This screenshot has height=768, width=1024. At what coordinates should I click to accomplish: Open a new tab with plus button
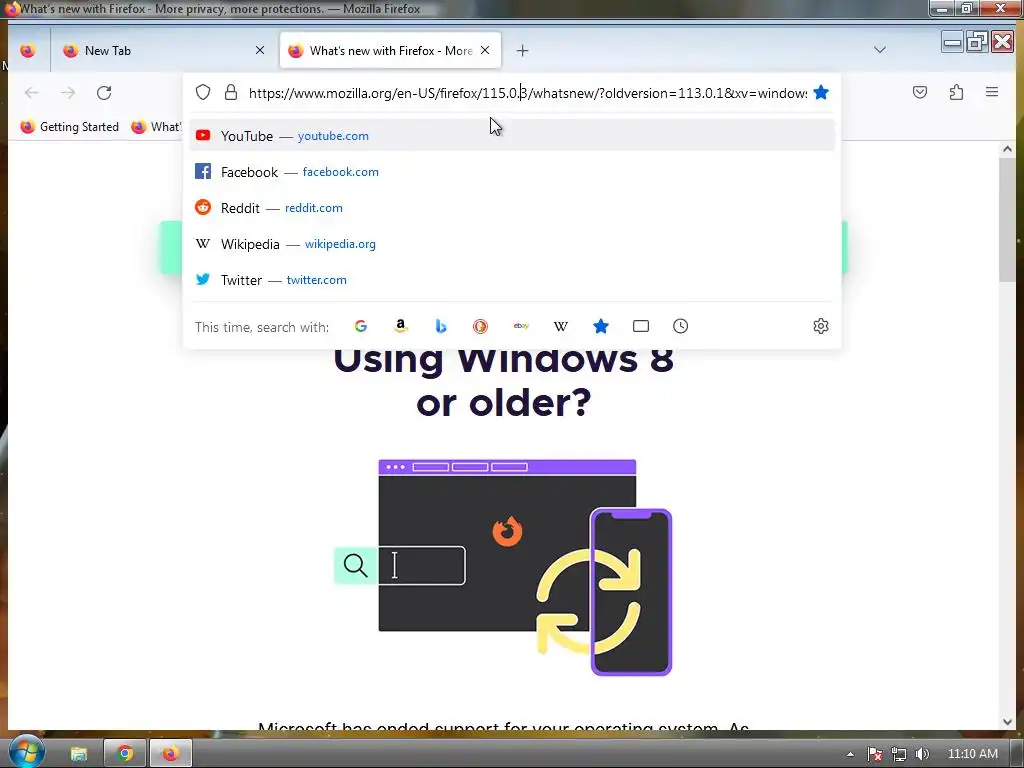(x=522, y=50)
